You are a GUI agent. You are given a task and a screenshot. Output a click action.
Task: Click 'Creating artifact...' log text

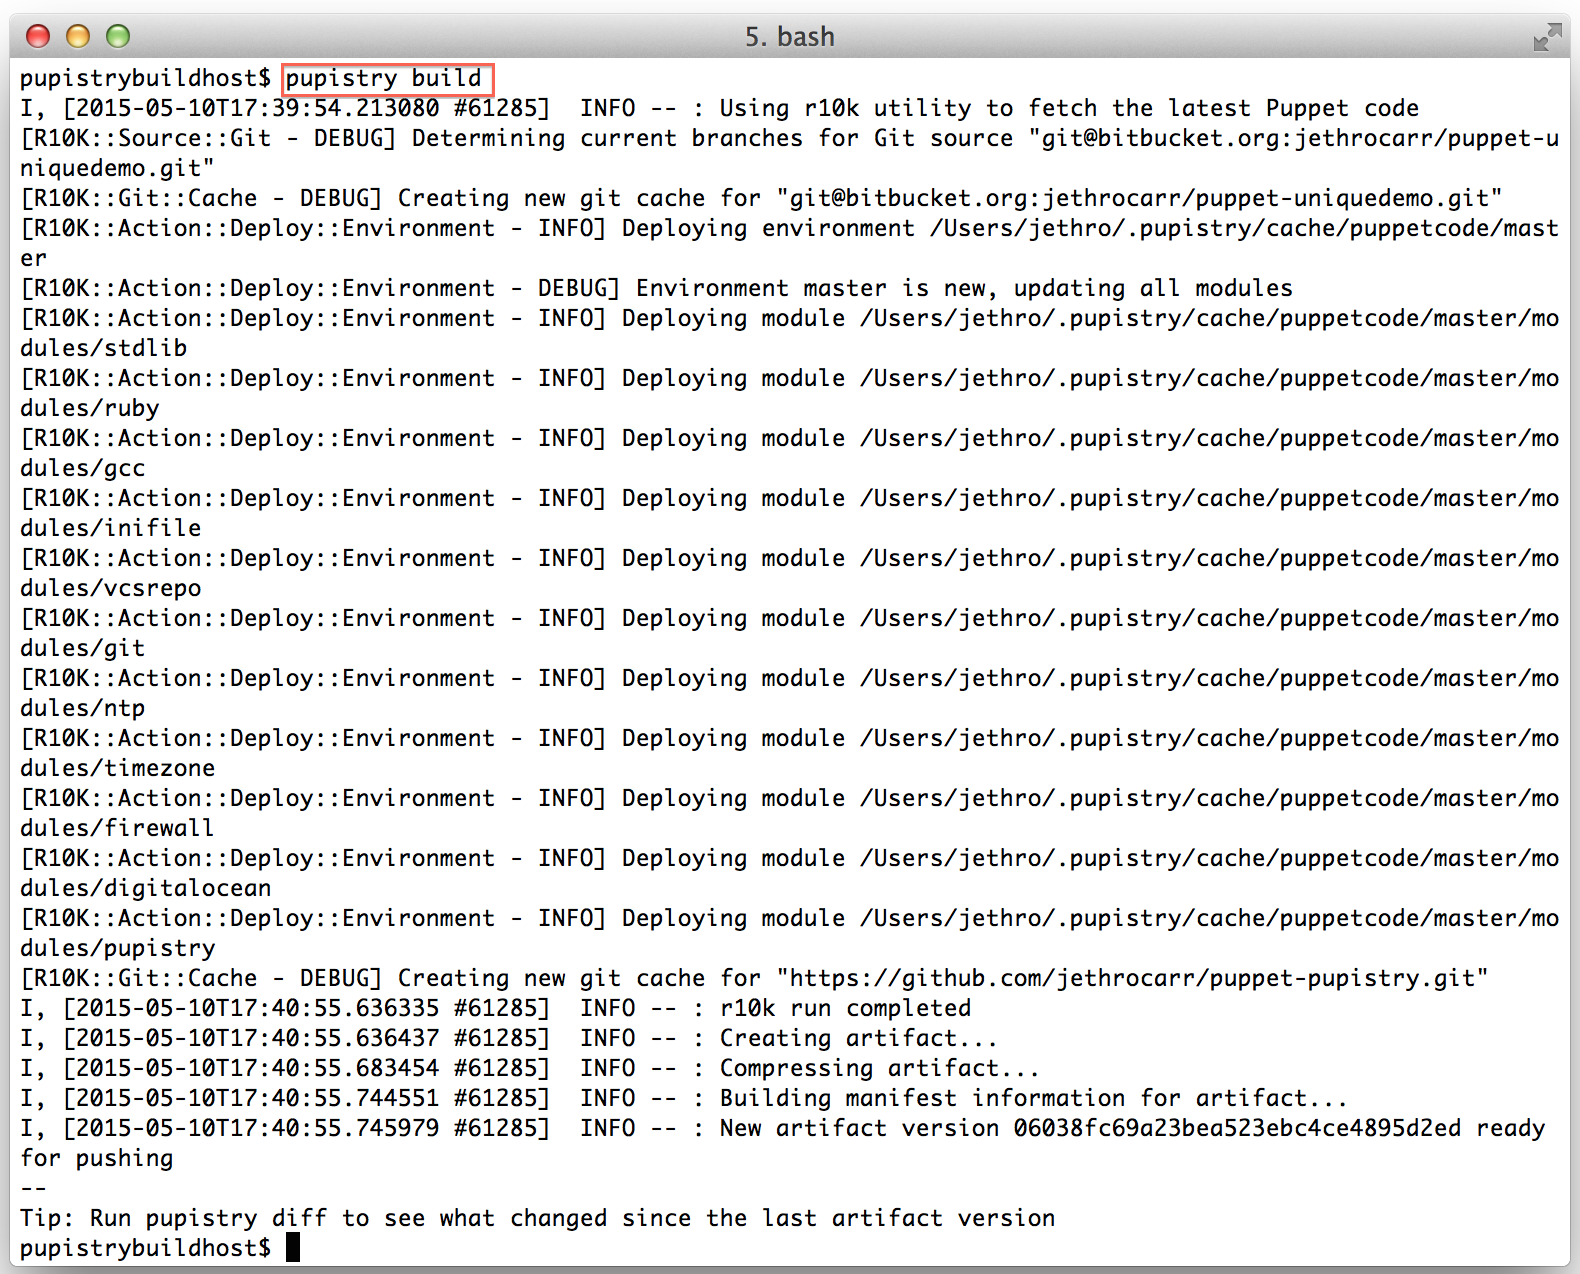858,1038
